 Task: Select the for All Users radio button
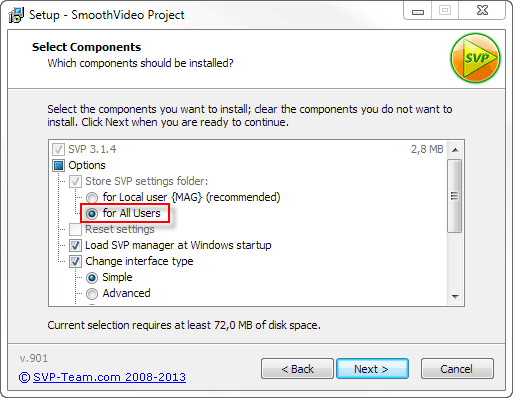[92, 213]
